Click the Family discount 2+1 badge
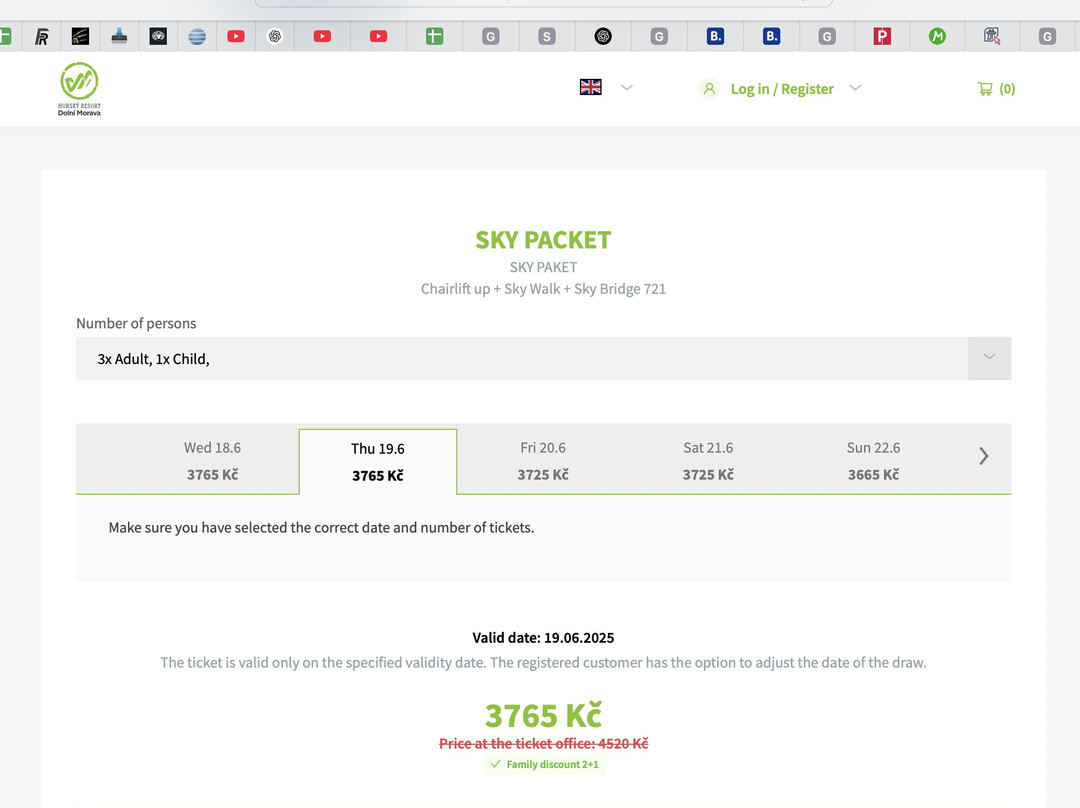This screenshot has height=808, width=1080. click(x=545, y=764)
